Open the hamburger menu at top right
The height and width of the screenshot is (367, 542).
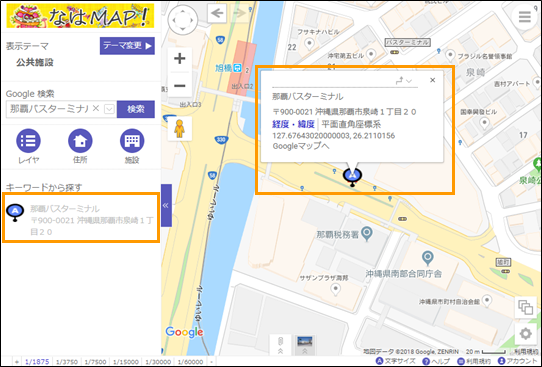(x=525, y=17)
